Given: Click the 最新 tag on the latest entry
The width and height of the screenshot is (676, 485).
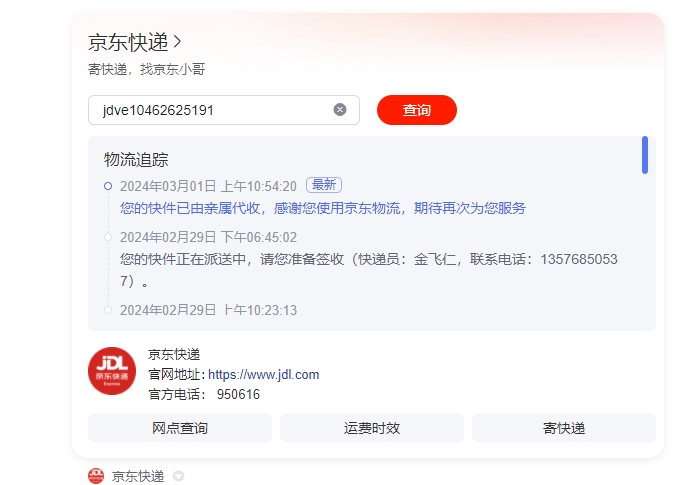Looking at the screenshot, I should 324,185.
